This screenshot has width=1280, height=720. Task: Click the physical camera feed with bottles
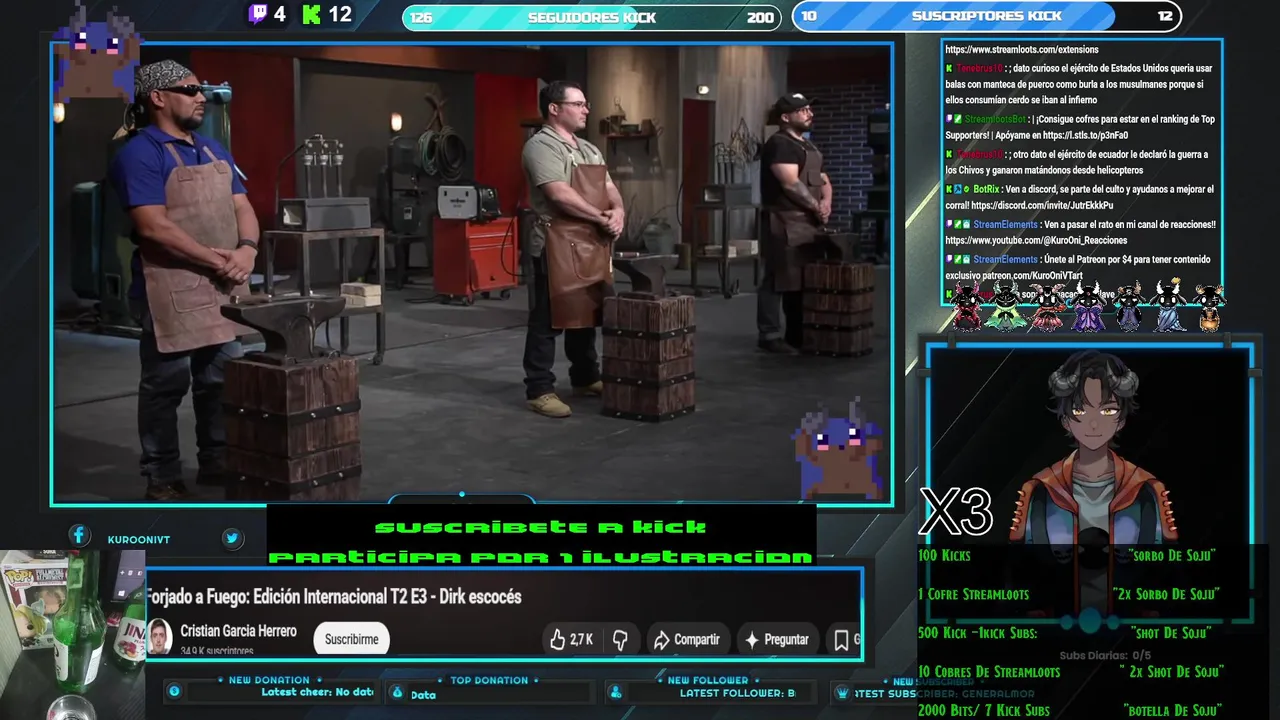coord(72,634)
